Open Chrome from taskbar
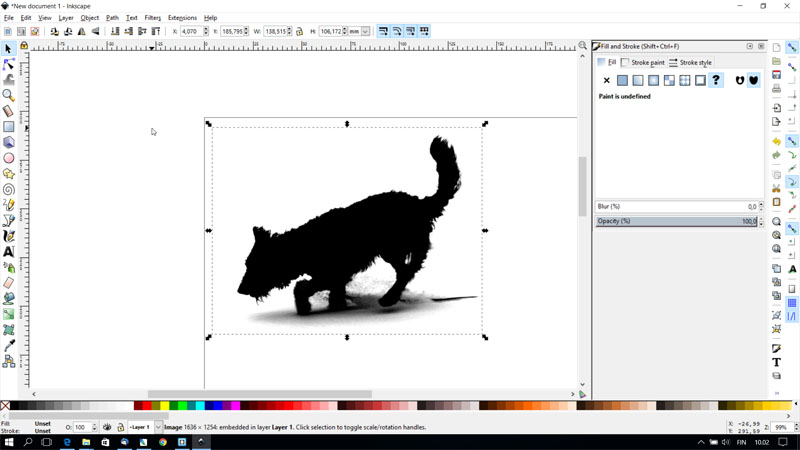The width and height of the screenshot is (800, 450). click(x=163, y=442)
